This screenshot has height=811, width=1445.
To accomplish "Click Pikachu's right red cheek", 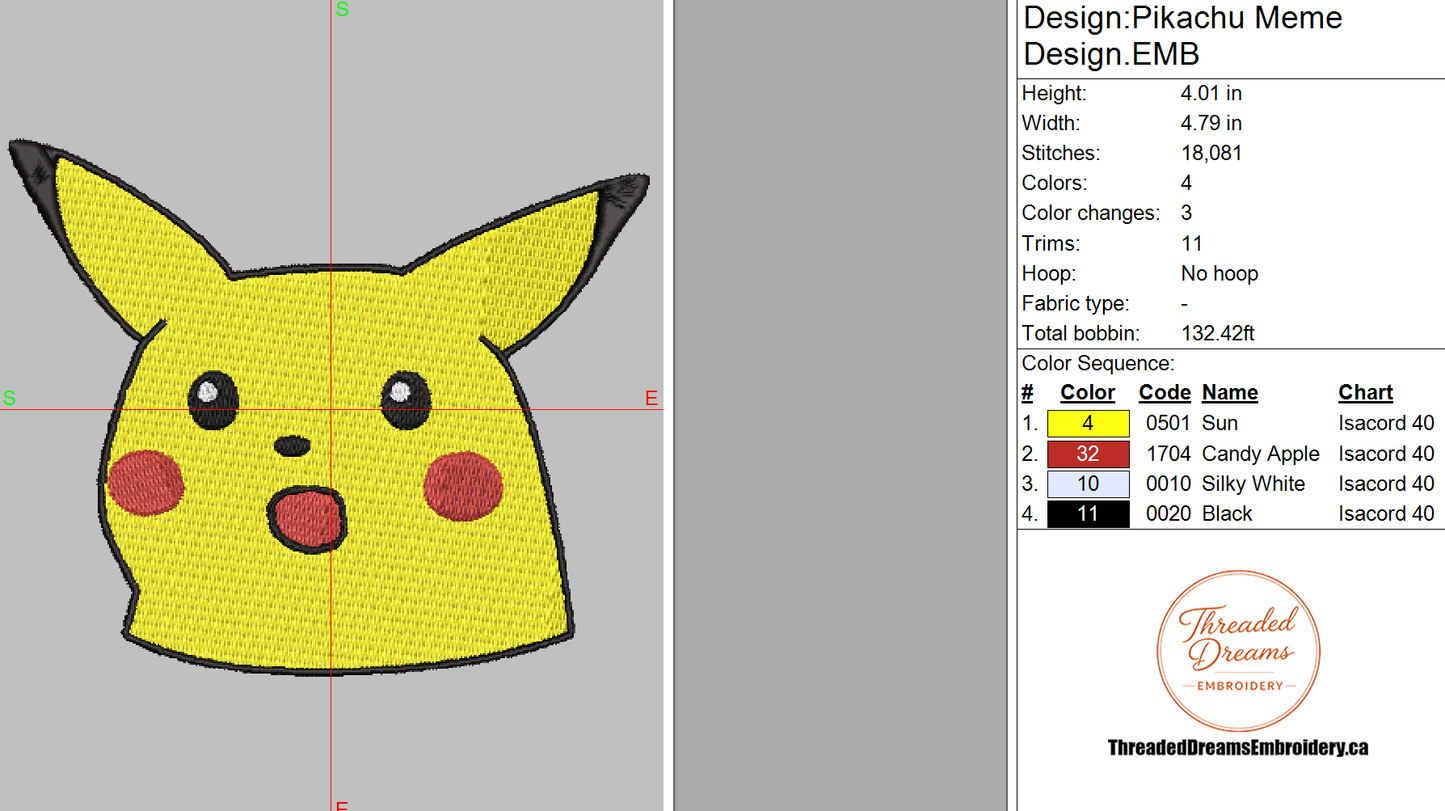I will click(463, 485).
